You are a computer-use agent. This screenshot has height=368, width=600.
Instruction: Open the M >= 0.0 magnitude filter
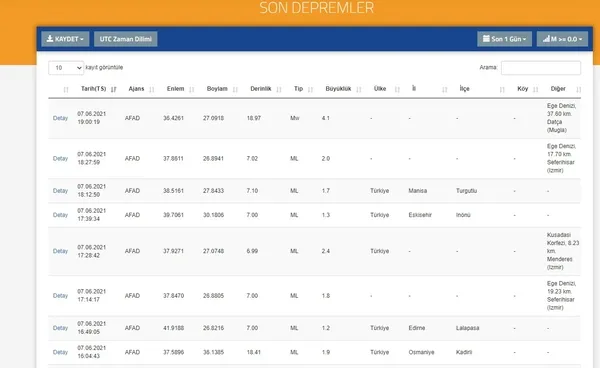click(x=562, y=39)
